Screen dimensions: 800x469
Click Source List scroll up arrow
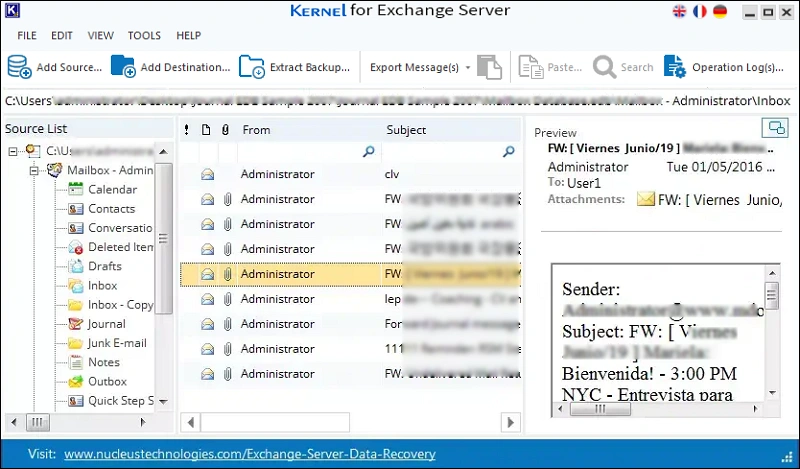pyautogui.click(x=163, y=152)
